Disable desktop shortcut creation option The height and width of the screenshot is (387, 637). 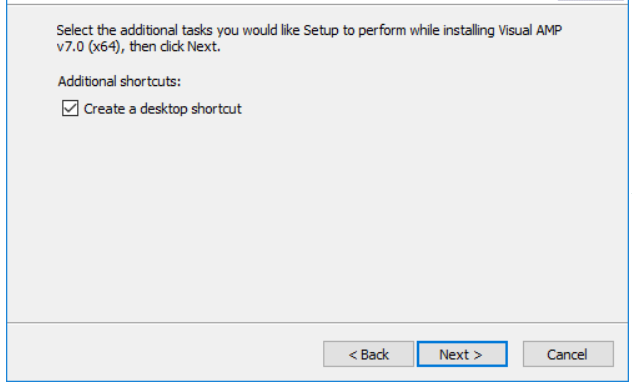click(70, 108)
